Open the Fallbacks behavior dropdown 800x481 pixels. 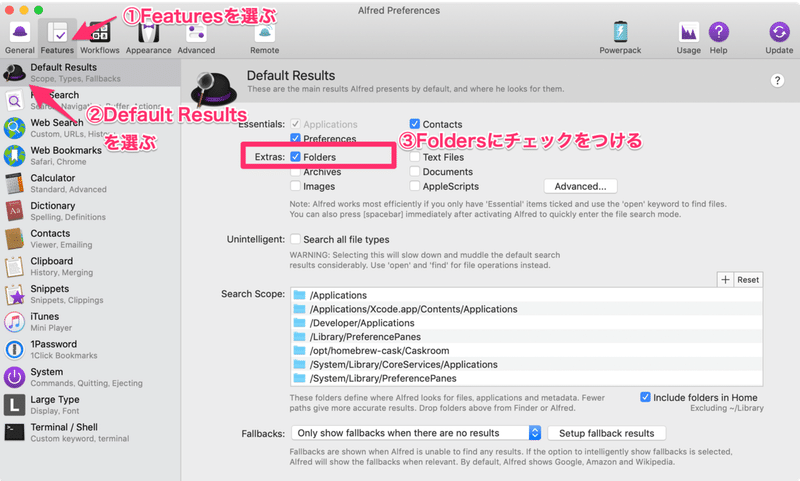(416, 433)
